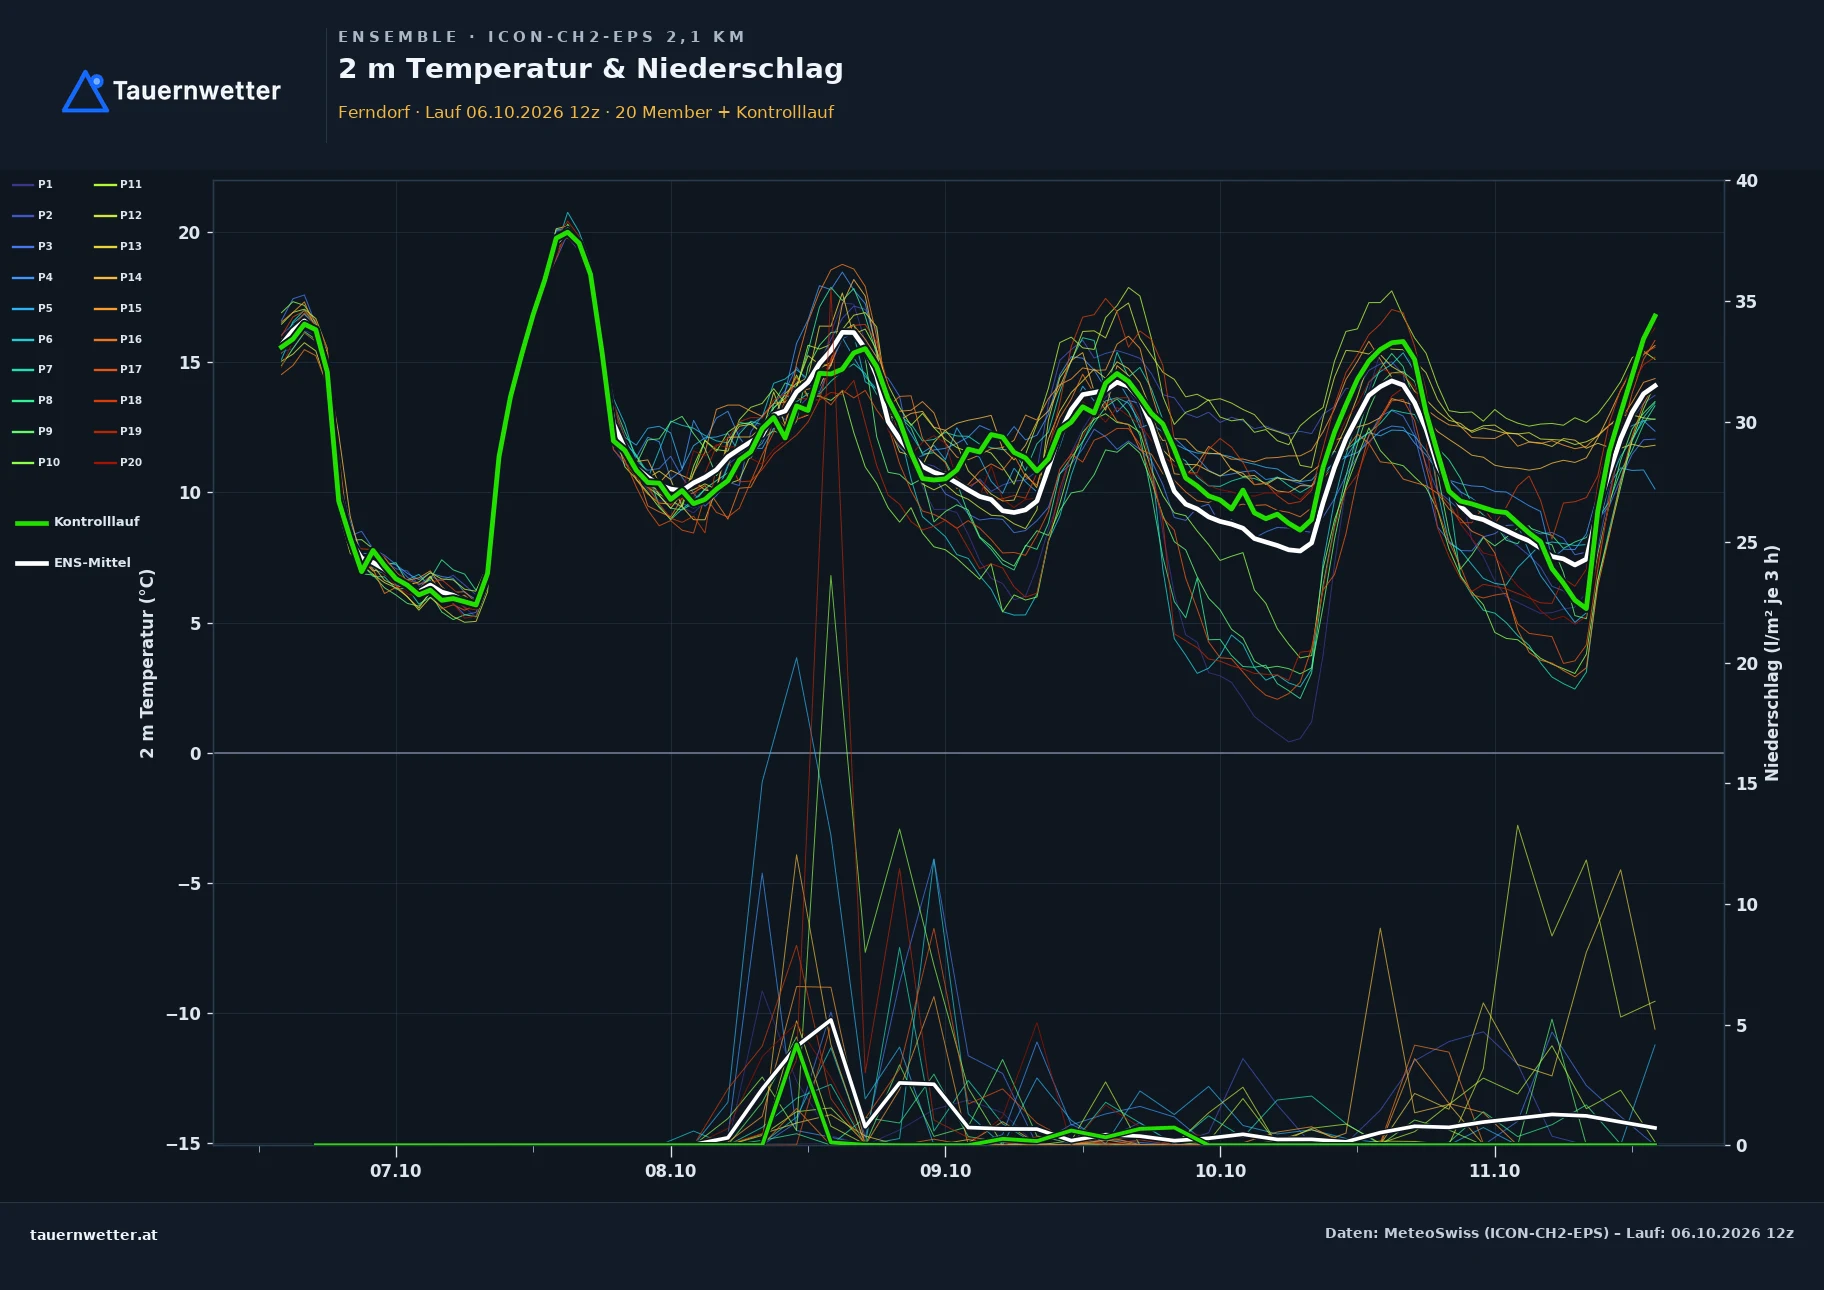Click the Ferndorf run subtitle text

coord(586,112)
